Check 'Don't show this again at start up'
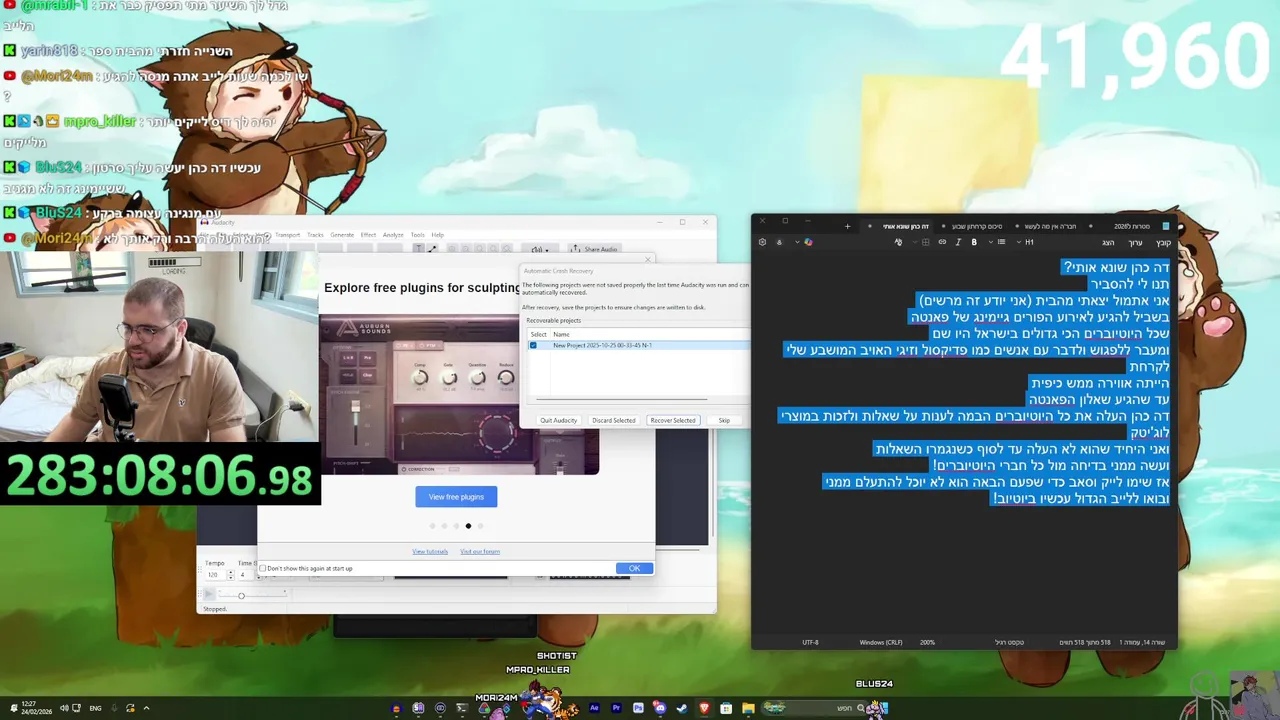 pyautogui.click(x=263, y=568)
